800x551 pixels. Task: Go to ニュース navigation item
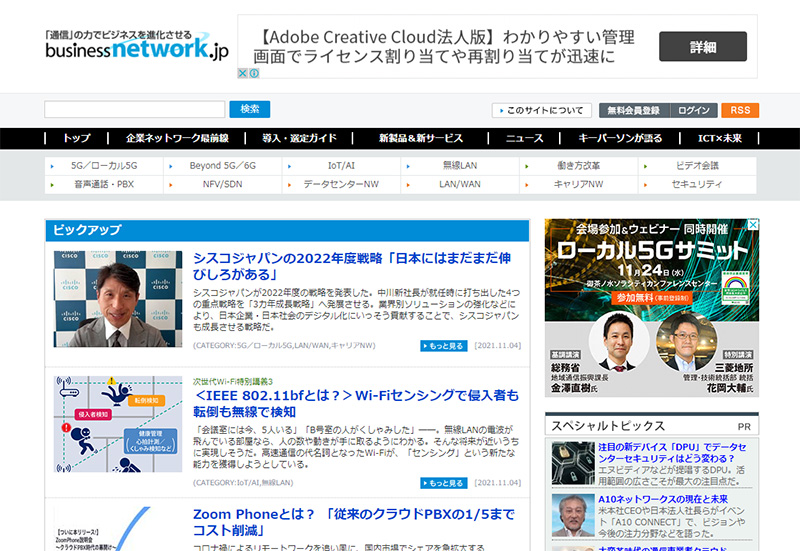coord(524,138)
